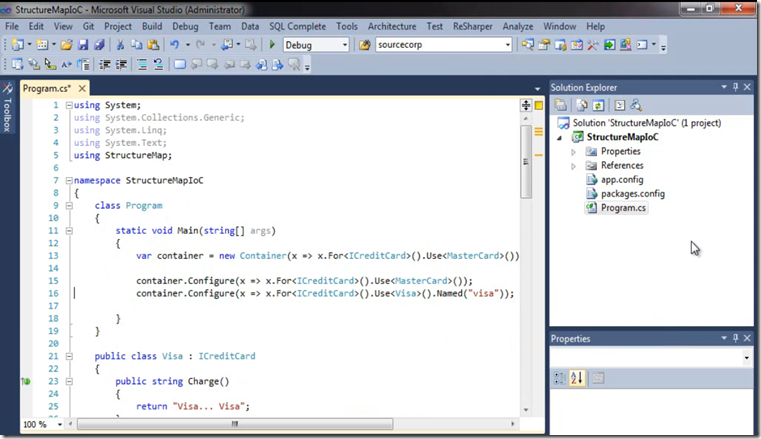Collapse the Main method code block
Viewport: 761px width, 439px height.
(x=69, y=231)
